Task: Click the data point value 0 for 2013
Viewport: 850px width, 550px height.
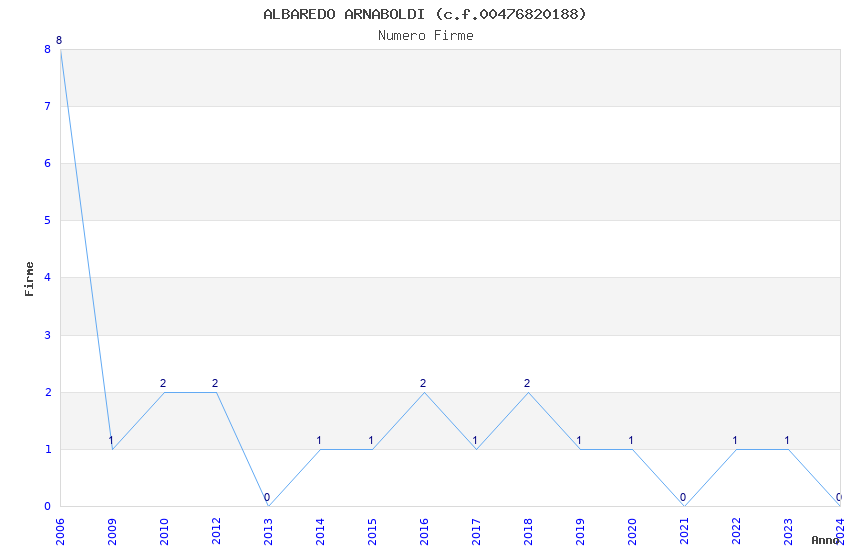Action: pos(267,497)
